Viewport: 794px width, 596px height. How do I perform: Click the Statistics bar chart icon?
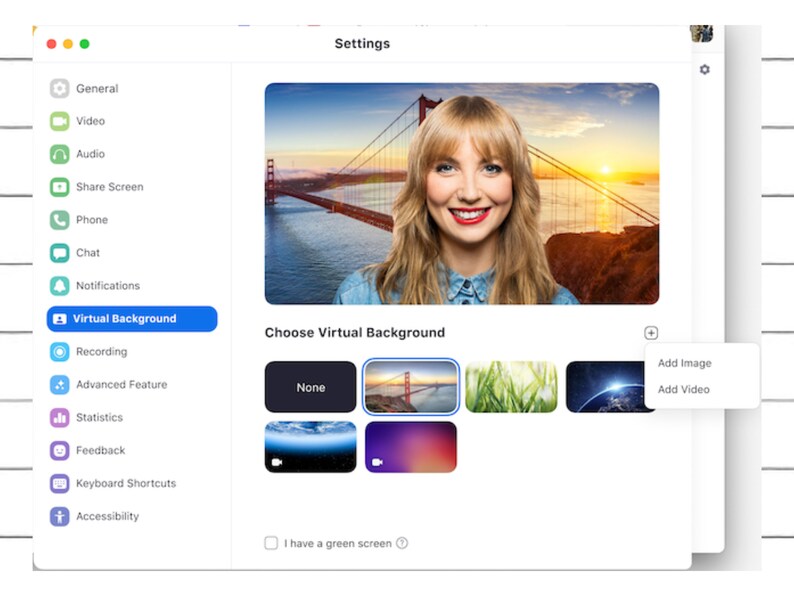coord(60,417)
